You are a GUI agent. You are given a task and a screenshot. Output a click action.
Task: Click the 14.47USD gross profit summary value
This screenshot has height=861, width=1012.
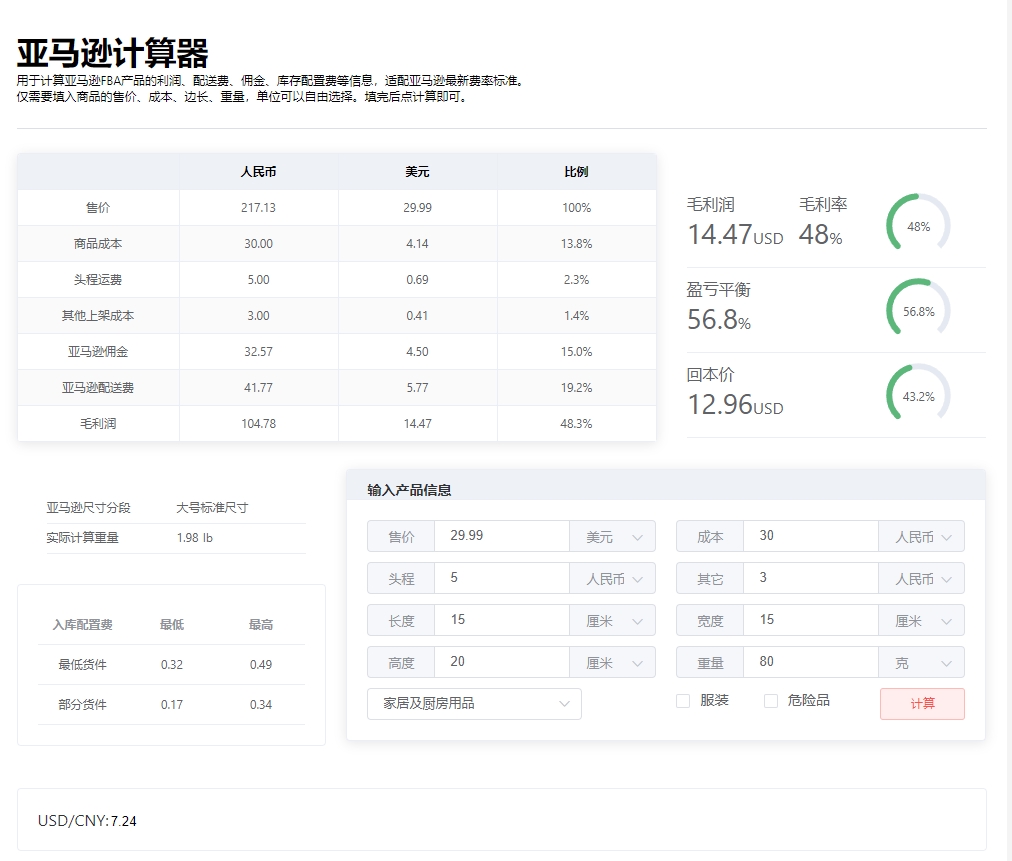(735, 234)
